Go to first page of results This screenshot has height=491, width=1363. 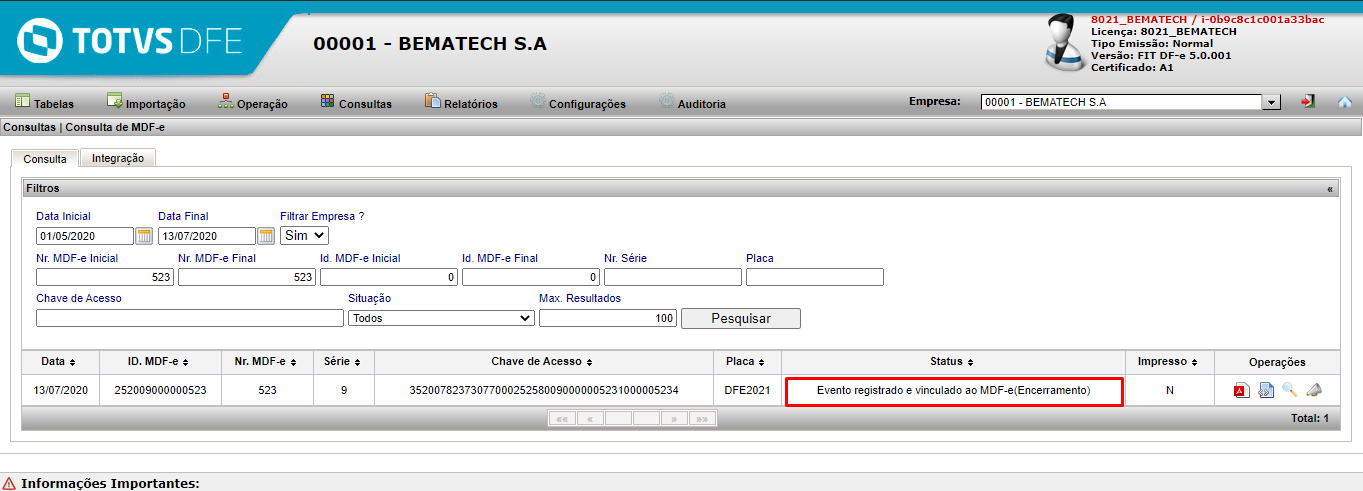coord(561,419)
